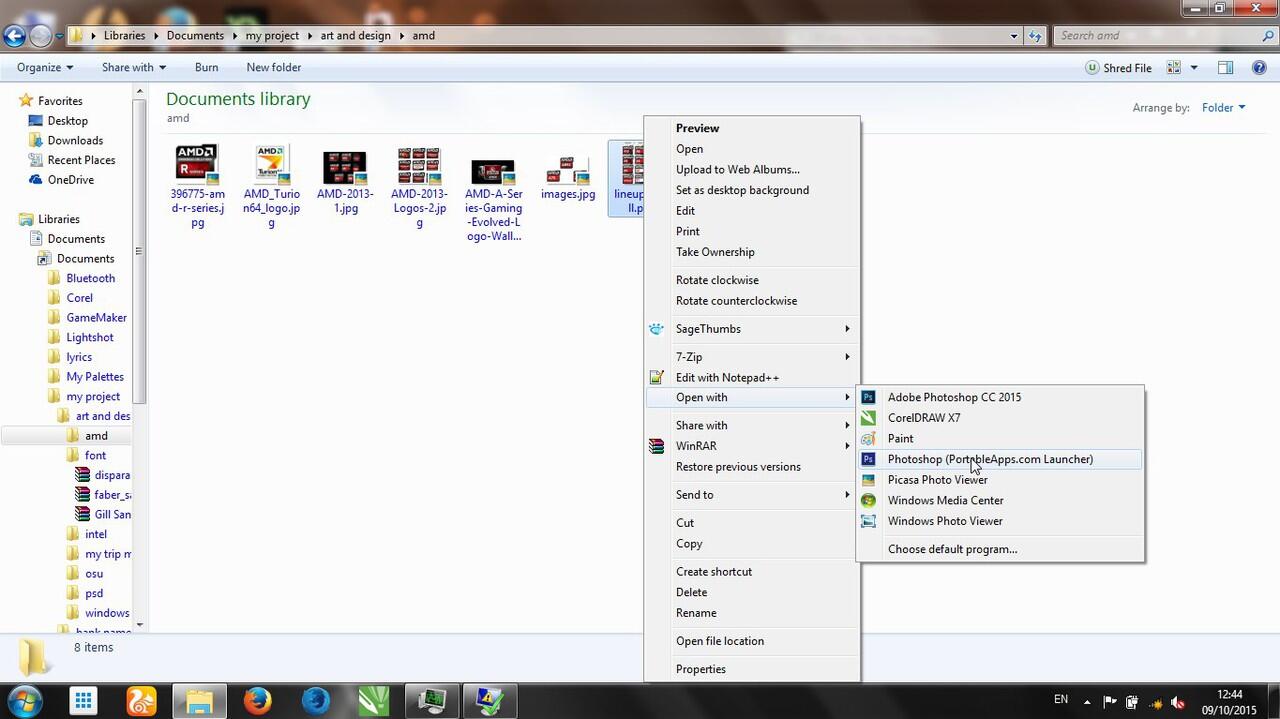The image size is (1280, 719).
Task: Click the Windows Media Center icon
Action: pos(868,500)
